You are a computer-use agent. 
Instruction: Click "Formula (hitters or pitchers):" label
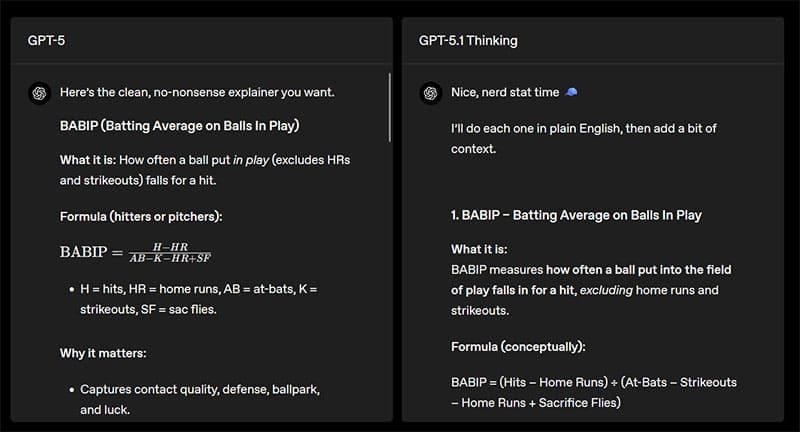point(140,216)
